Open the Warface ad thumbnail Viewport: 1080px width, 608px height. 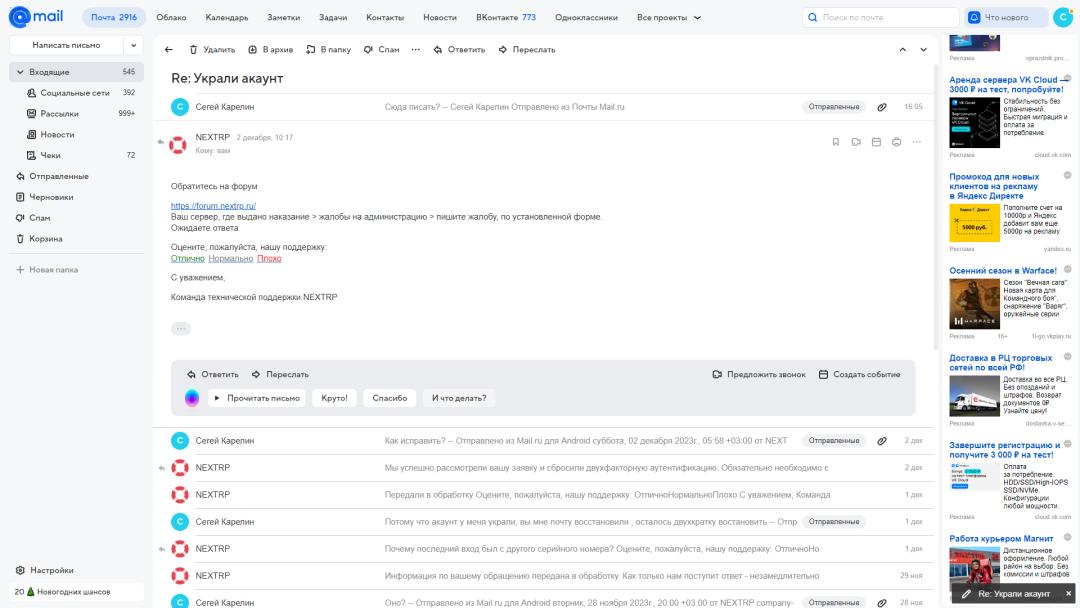pyautogui.click(x=974, y=304)
